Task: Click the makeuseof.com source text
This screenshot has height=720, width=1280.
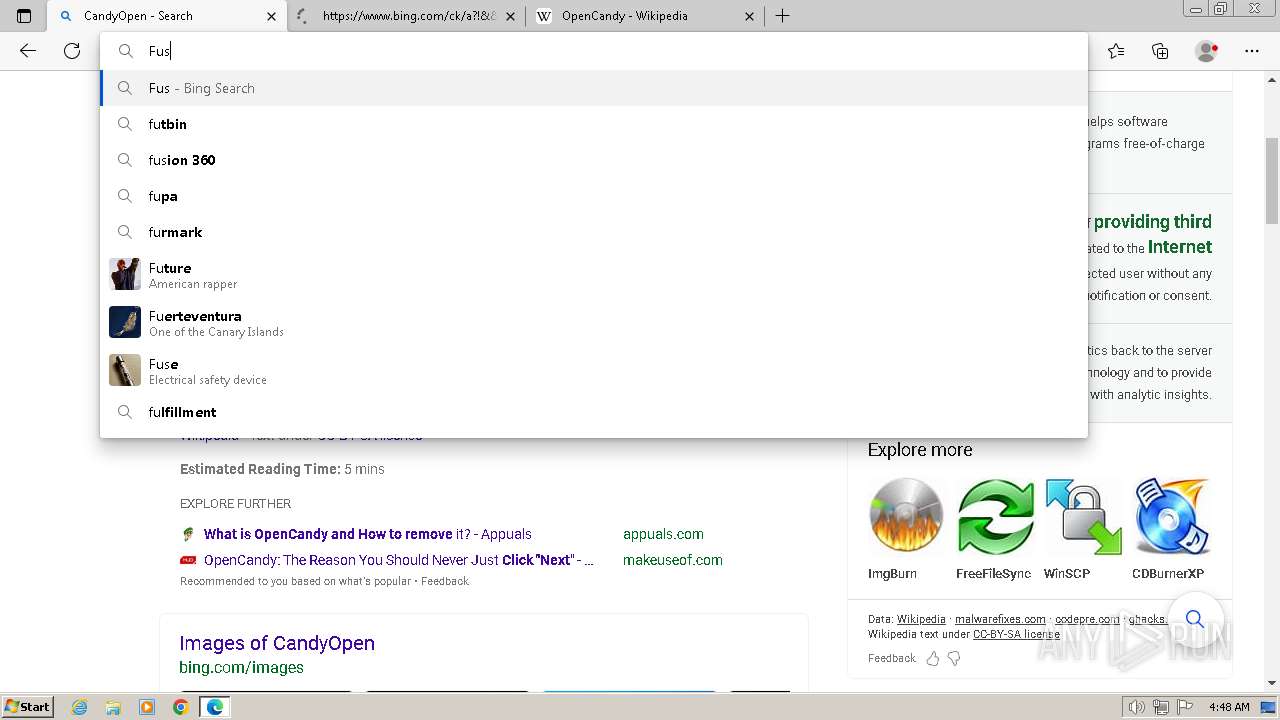Action: coord(672,560)
